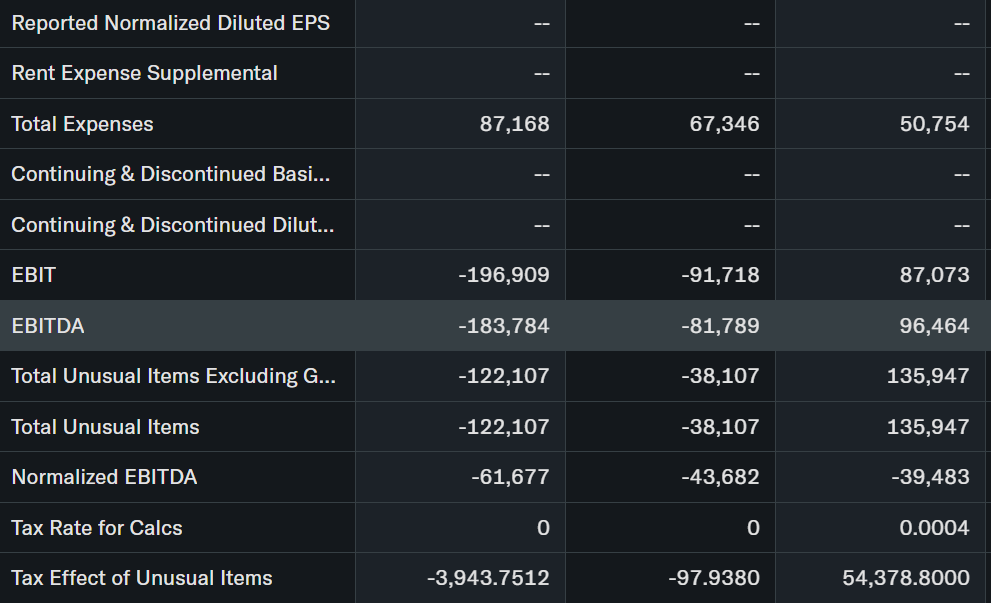Image resolution: width=991 pixels, height=603 pixels.
Task: Click the Total Expenses row label
Action: (82, 124)
